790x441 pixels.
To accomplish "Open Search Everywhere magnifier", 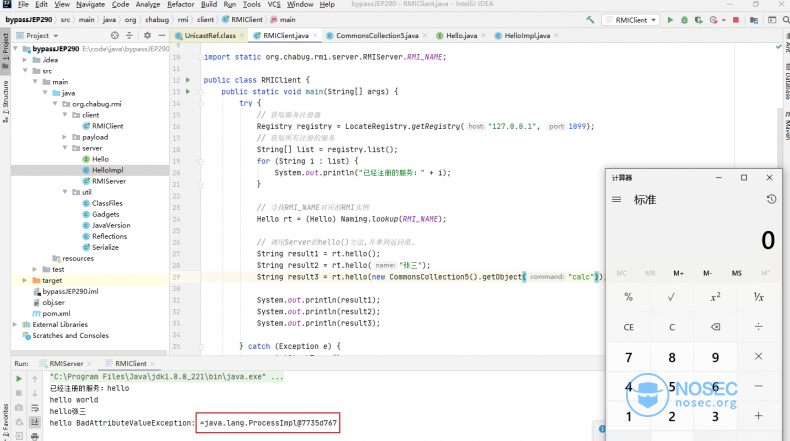I will (x=786, y=20).
